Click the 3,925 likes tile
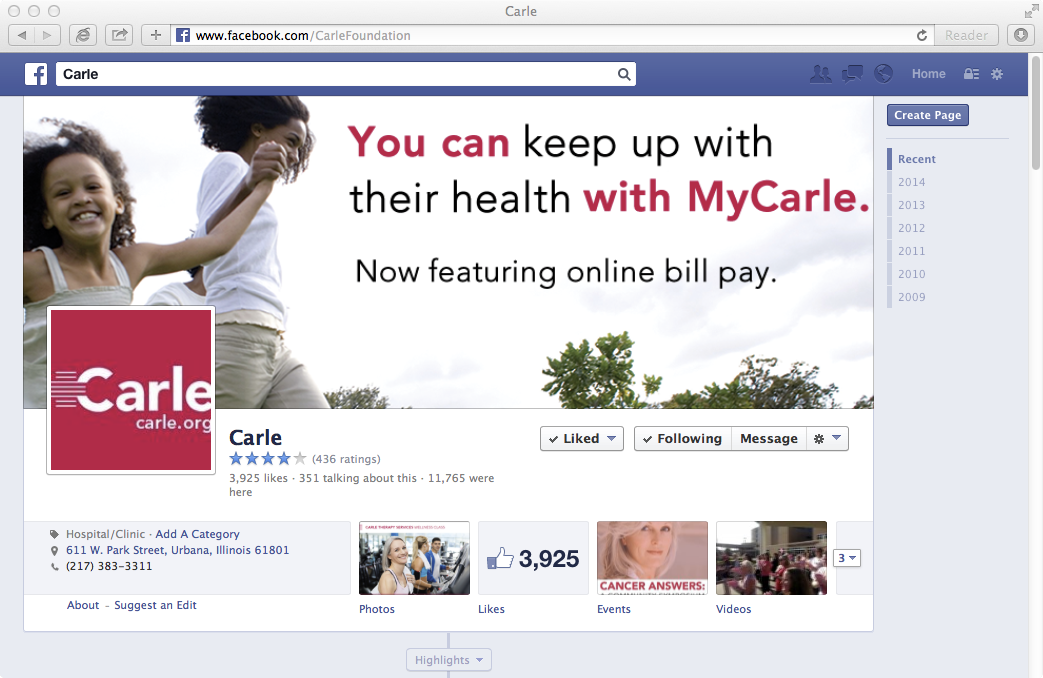This screenshot has width=1043, height=678. [x=533, y=558]
